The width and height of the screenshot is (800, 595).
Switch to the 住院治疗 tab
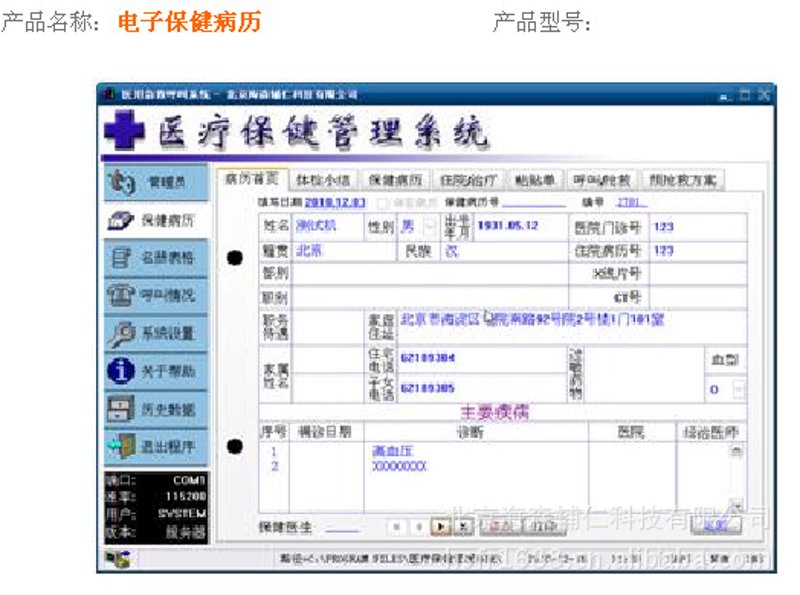coord(469,180)
